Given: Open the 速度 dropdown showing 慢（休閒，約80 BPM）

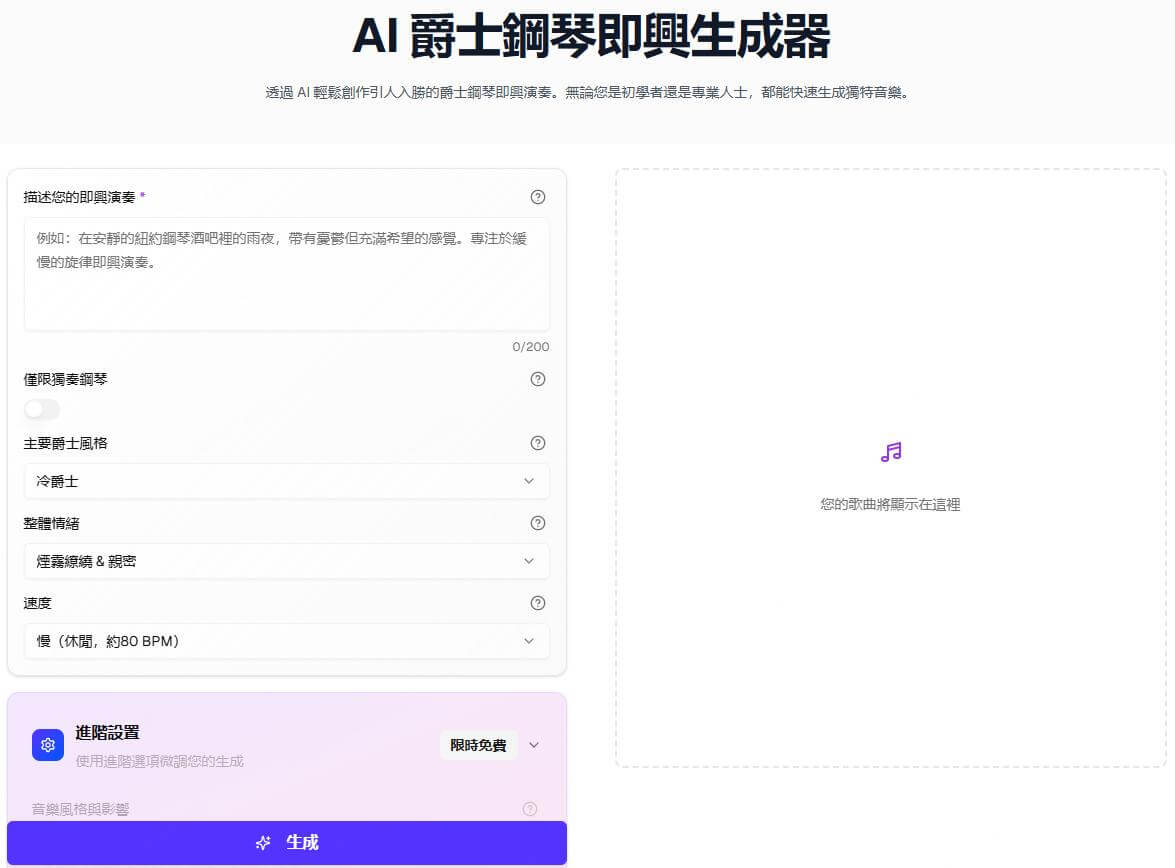Looking at the screenshot, I should click(286, 641).
